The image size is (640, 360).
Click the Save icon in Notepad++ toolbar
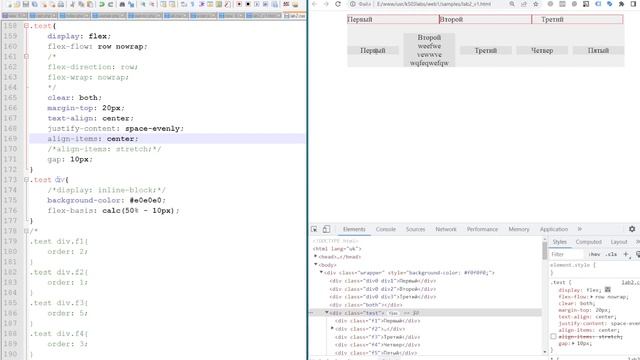[26, 4]
